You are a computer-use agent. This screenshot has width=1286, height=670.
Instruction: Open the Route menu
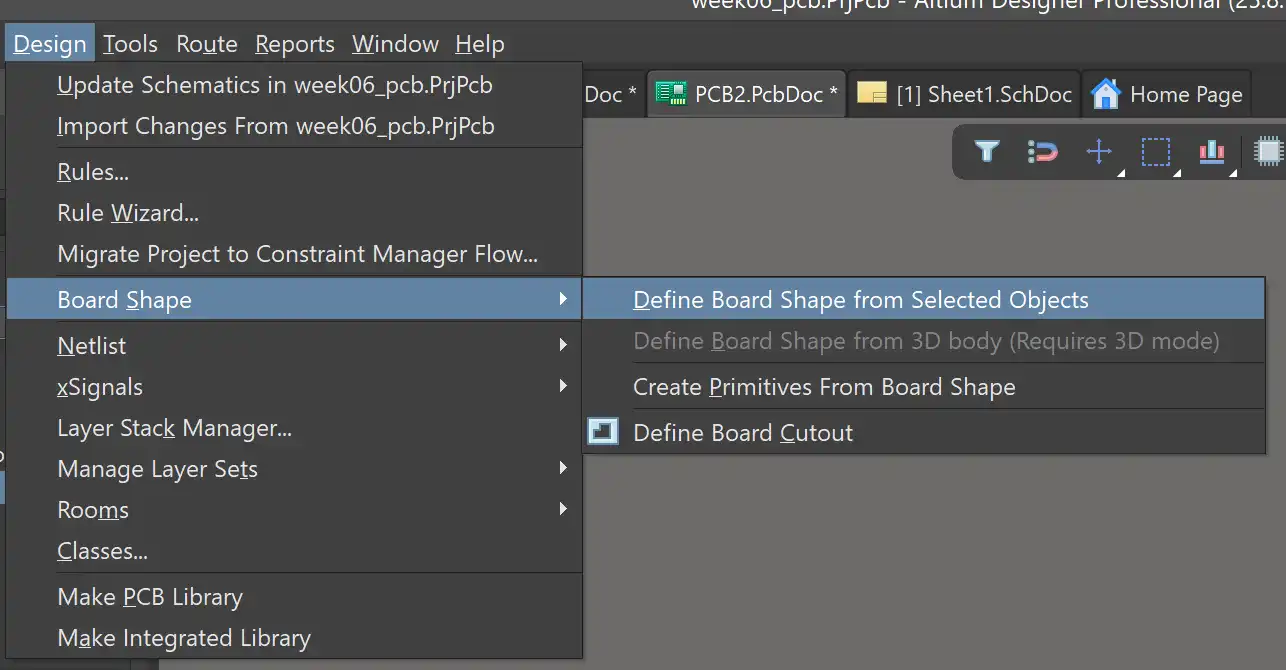206,44
